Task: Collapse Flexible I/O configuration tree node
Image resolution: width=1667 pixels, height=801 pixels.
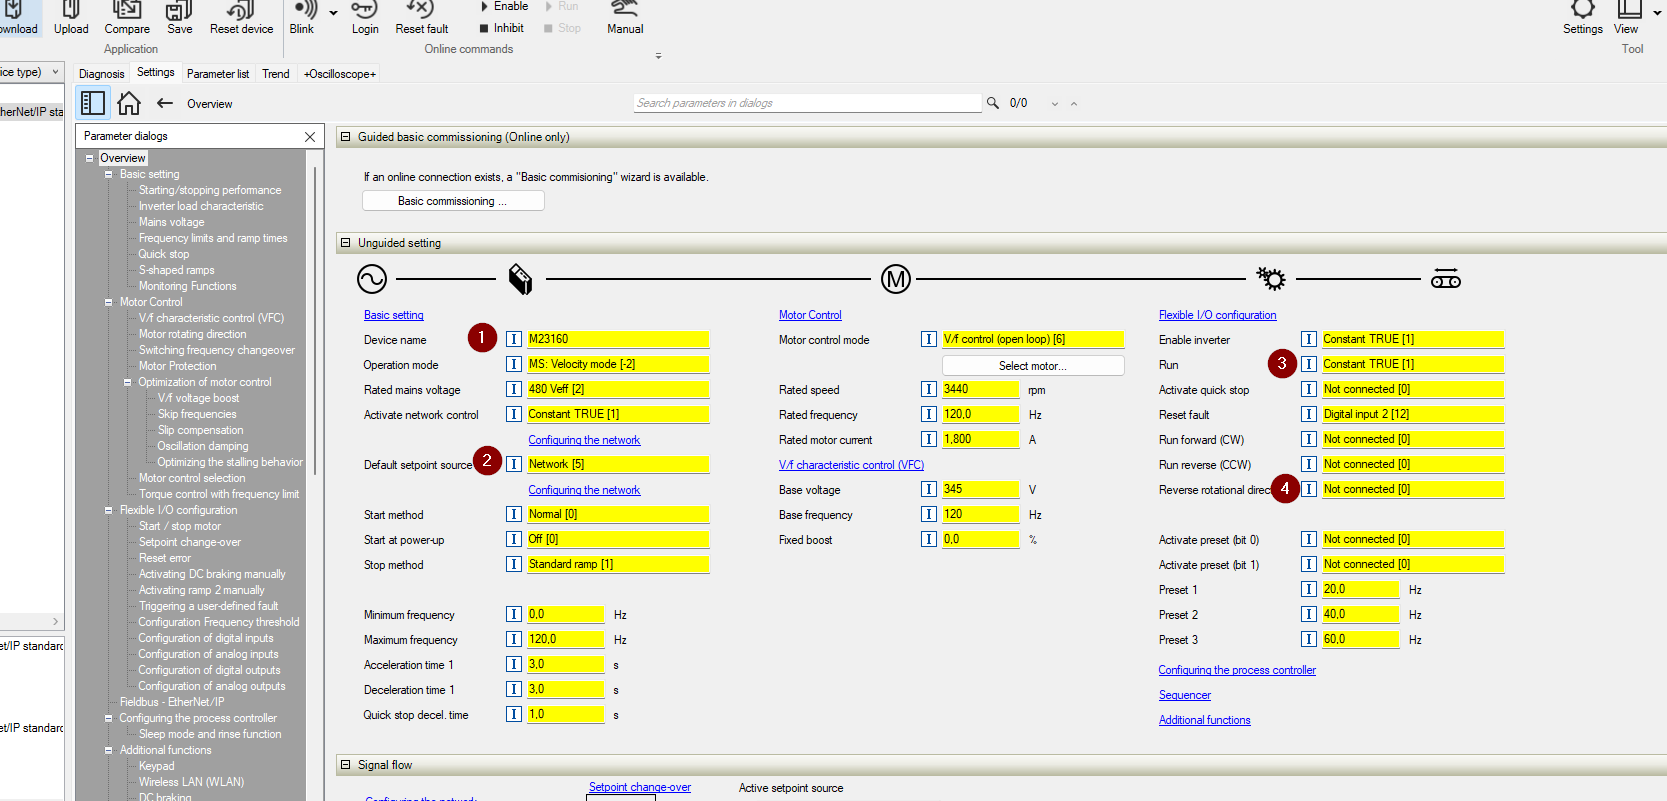Action: [109, 510]
